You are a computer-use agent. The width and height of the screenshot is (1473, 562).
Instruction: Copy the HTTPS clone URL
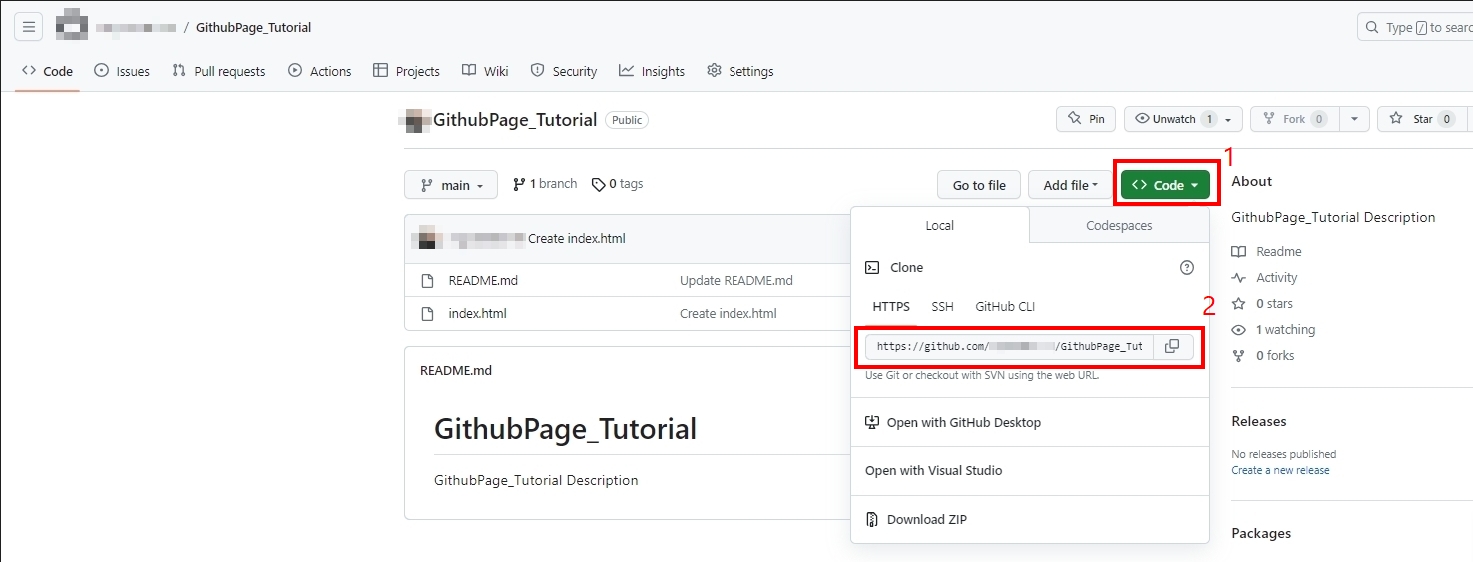pyautogui.click(x=1173, y=346)
